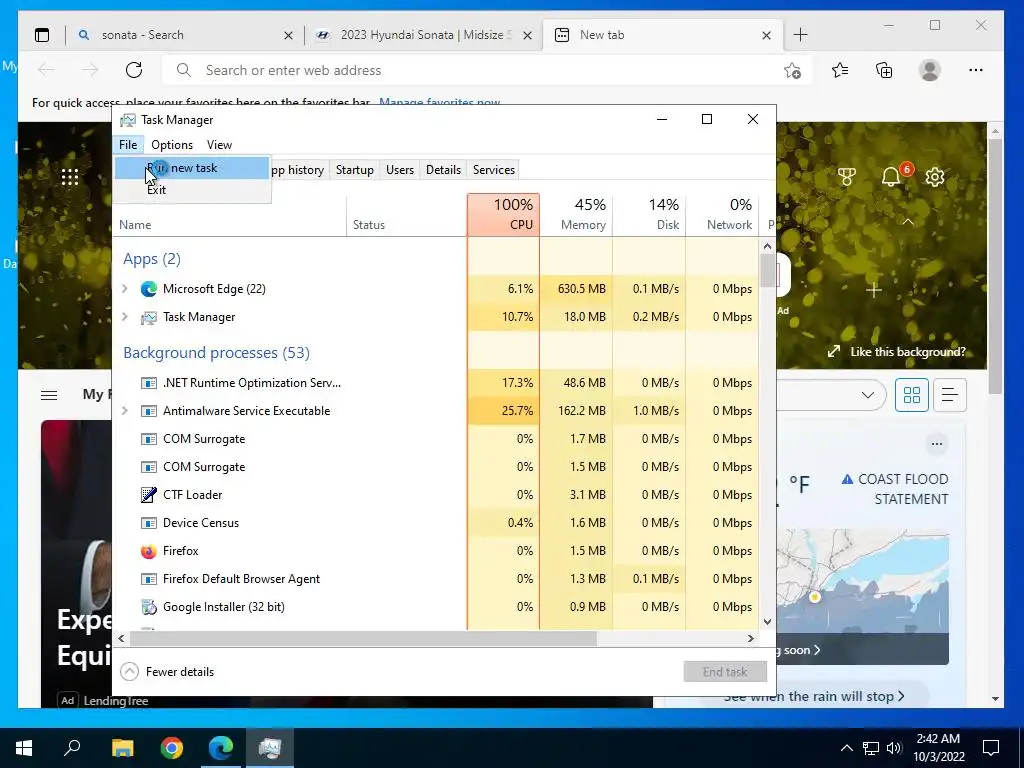The width and height of the screenshot is (1024, 768).
Task: Collapse the quick links chevron on new tab
Action: [908, 222]
